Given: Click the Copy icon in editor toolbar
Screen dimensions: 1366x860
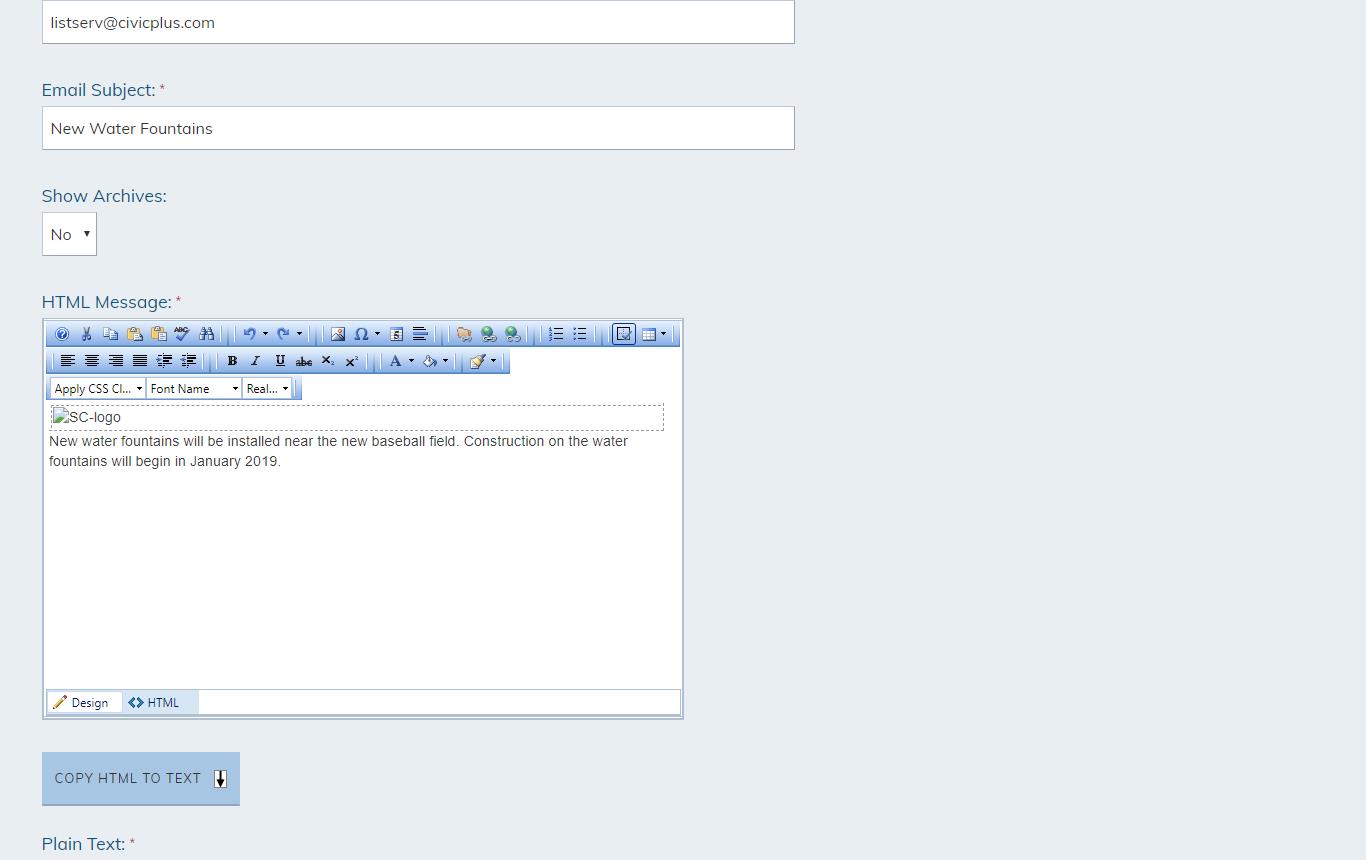Looking at the screenshot, I should 110,334.
